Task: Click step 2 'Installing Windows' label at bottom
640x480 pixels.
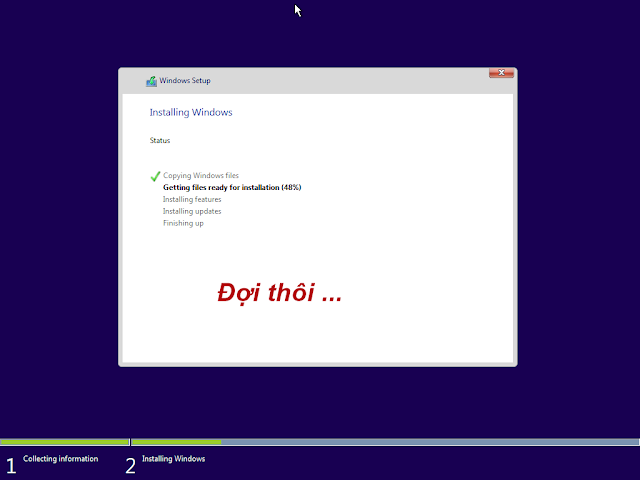Action: [173, 459]
